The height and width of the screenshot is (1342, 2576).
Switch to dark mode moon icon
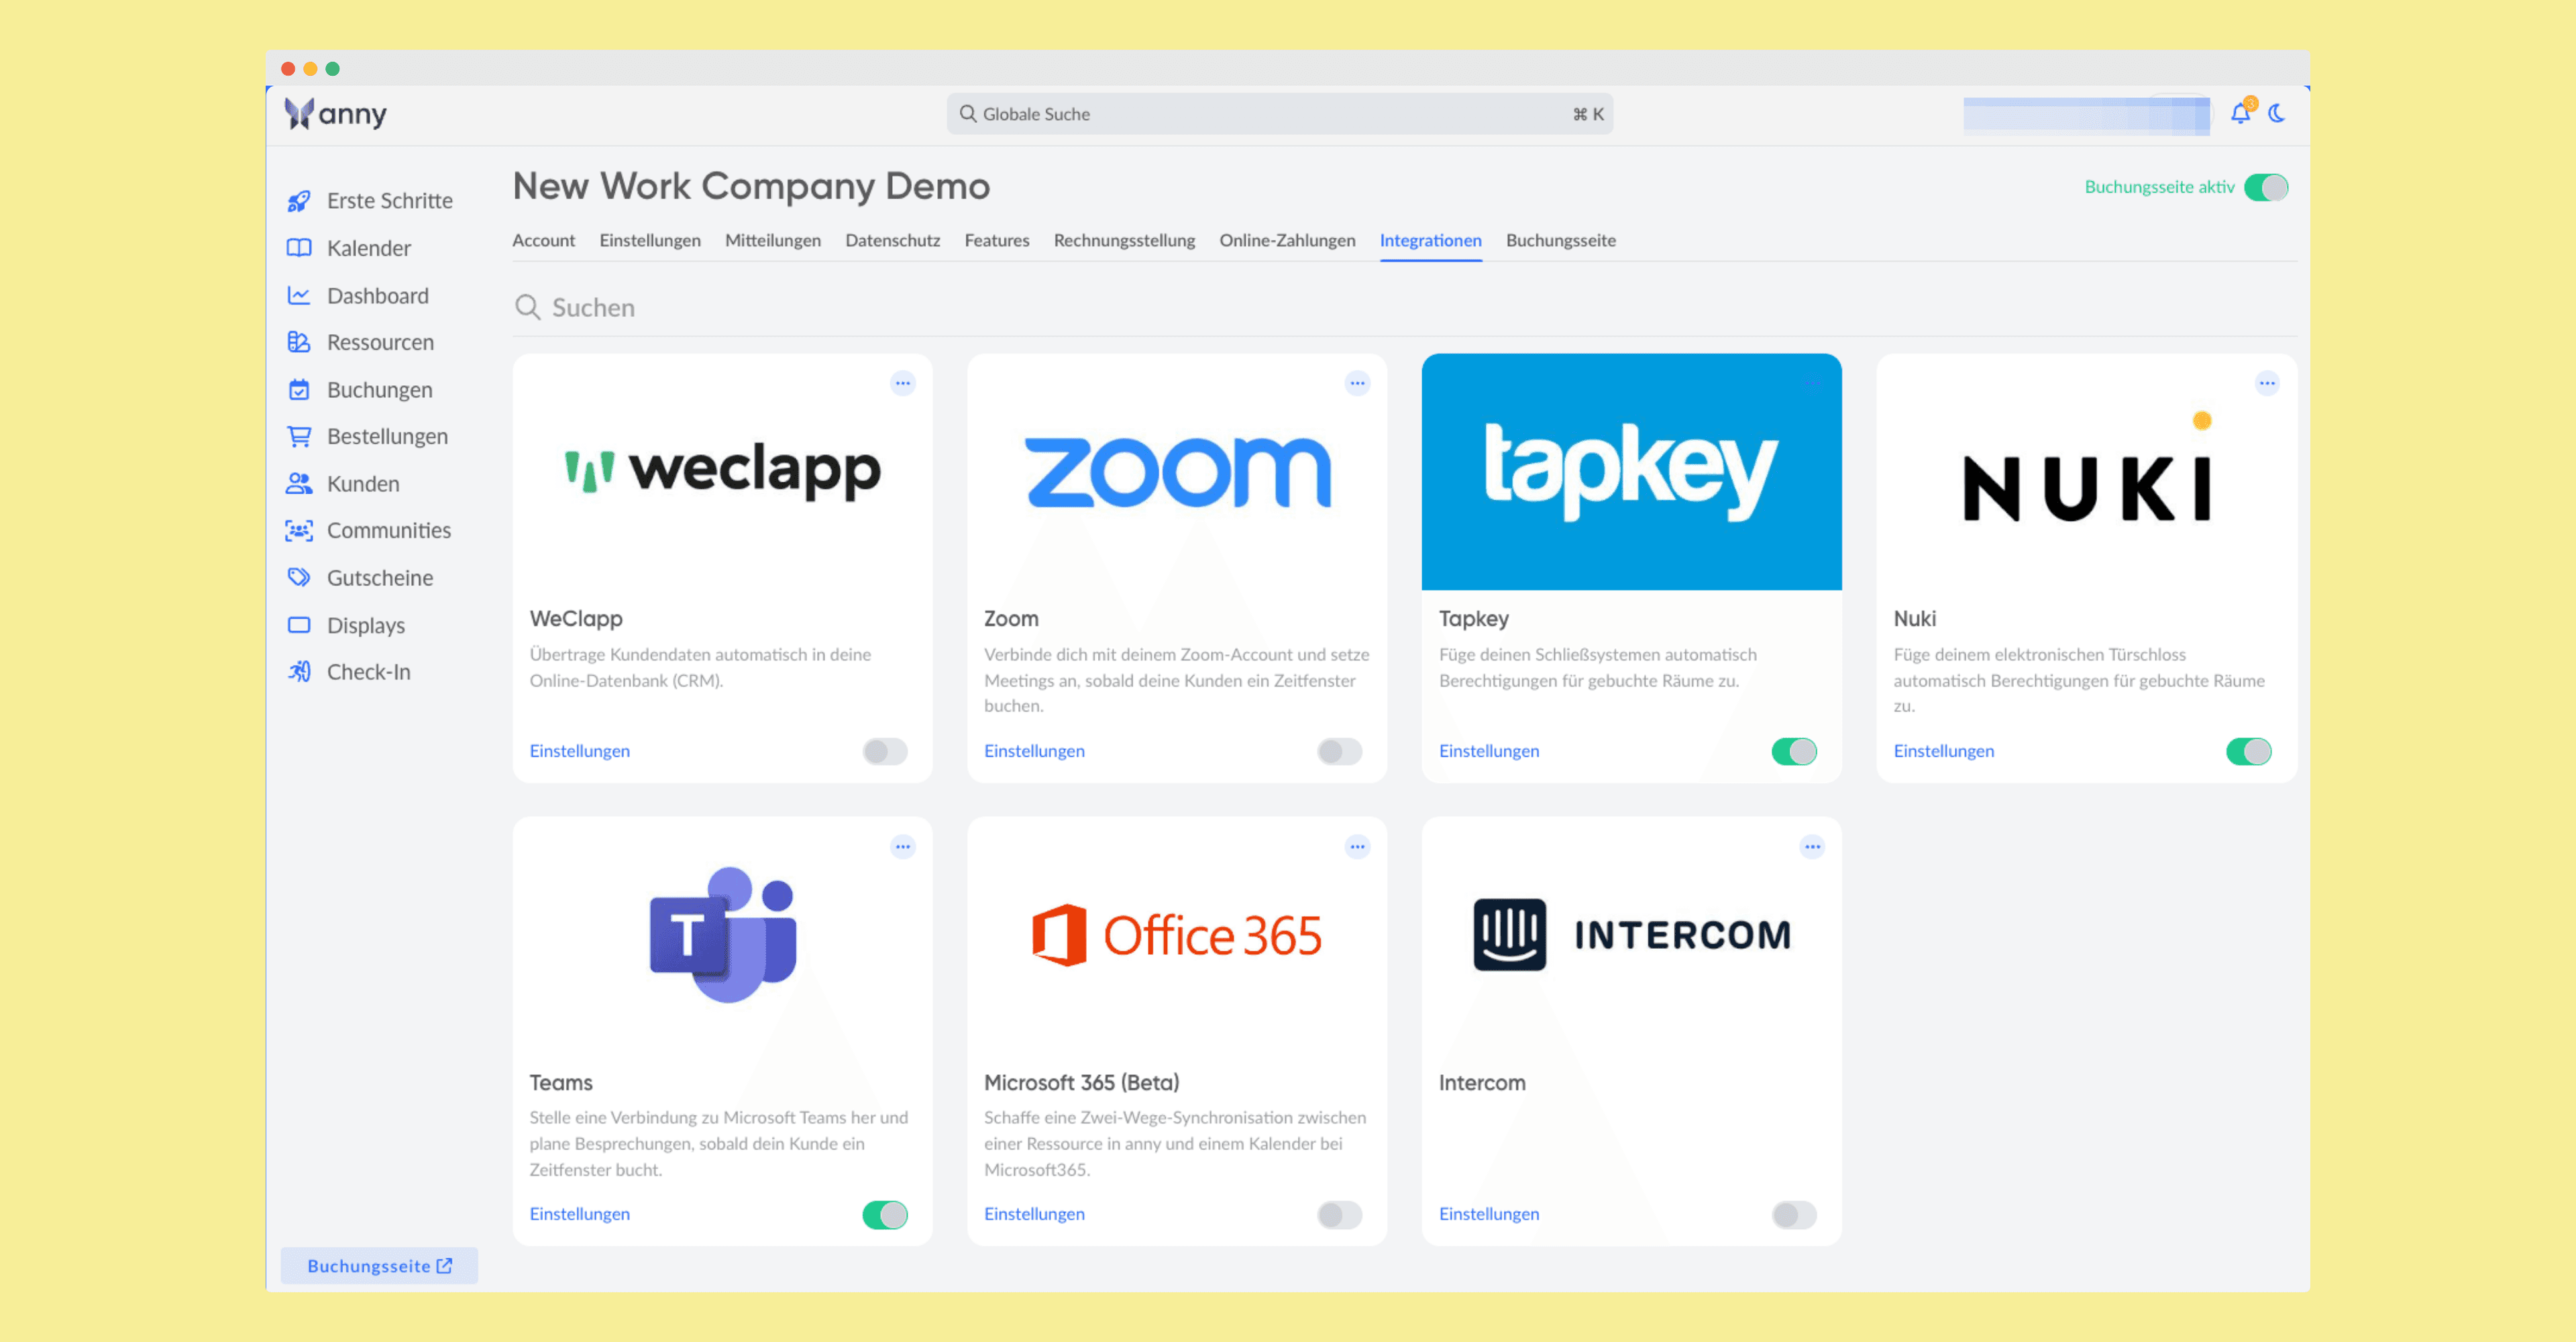pyautogui.click(x=2278, y=113)
